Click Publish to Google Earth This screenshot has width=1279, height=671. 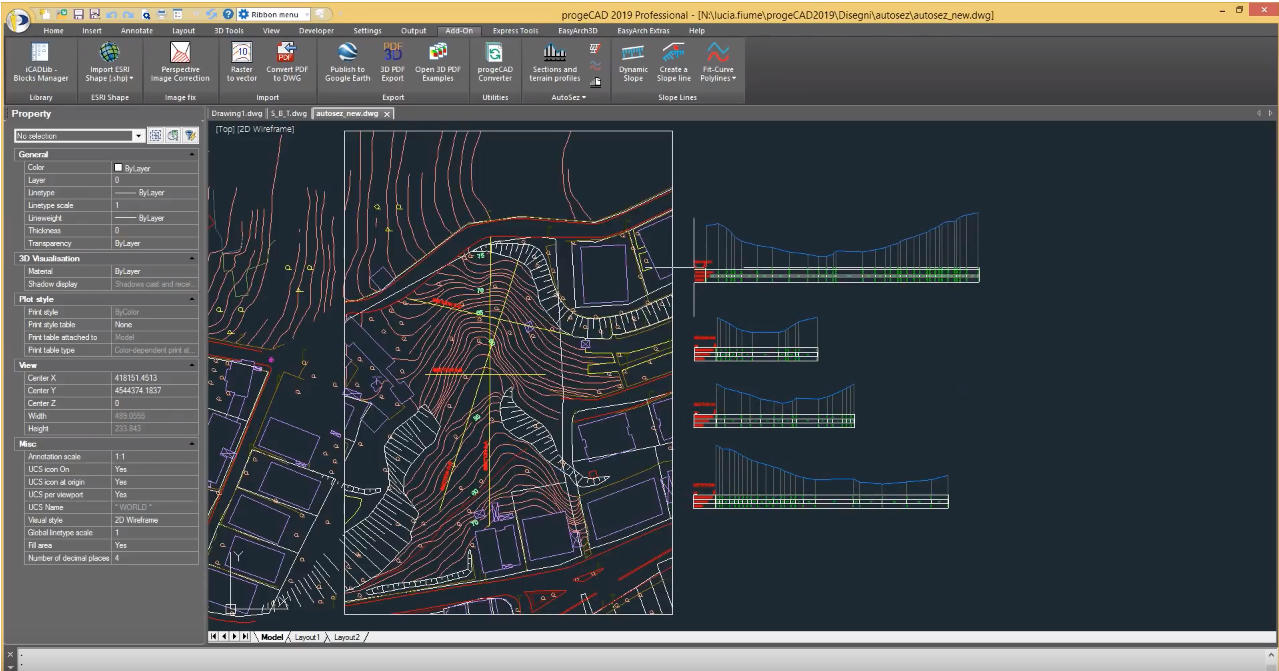(x=347, y=62)
